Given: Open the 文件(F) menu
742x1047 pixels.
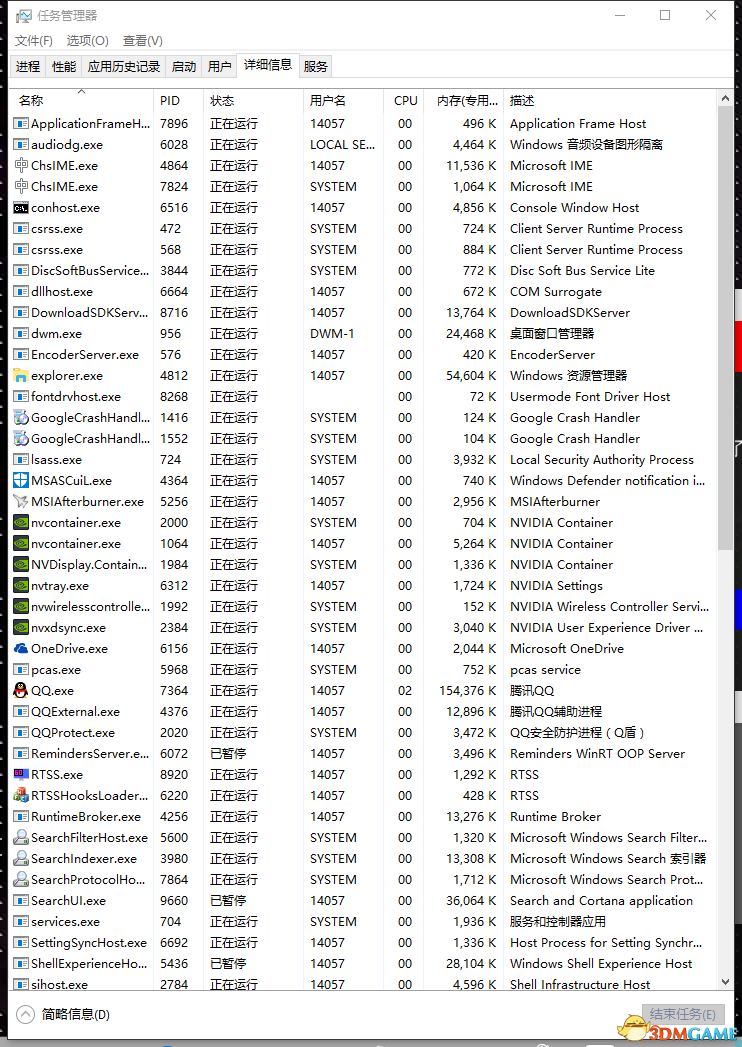Looking at the screenshot, I should (x=33, y=41).
